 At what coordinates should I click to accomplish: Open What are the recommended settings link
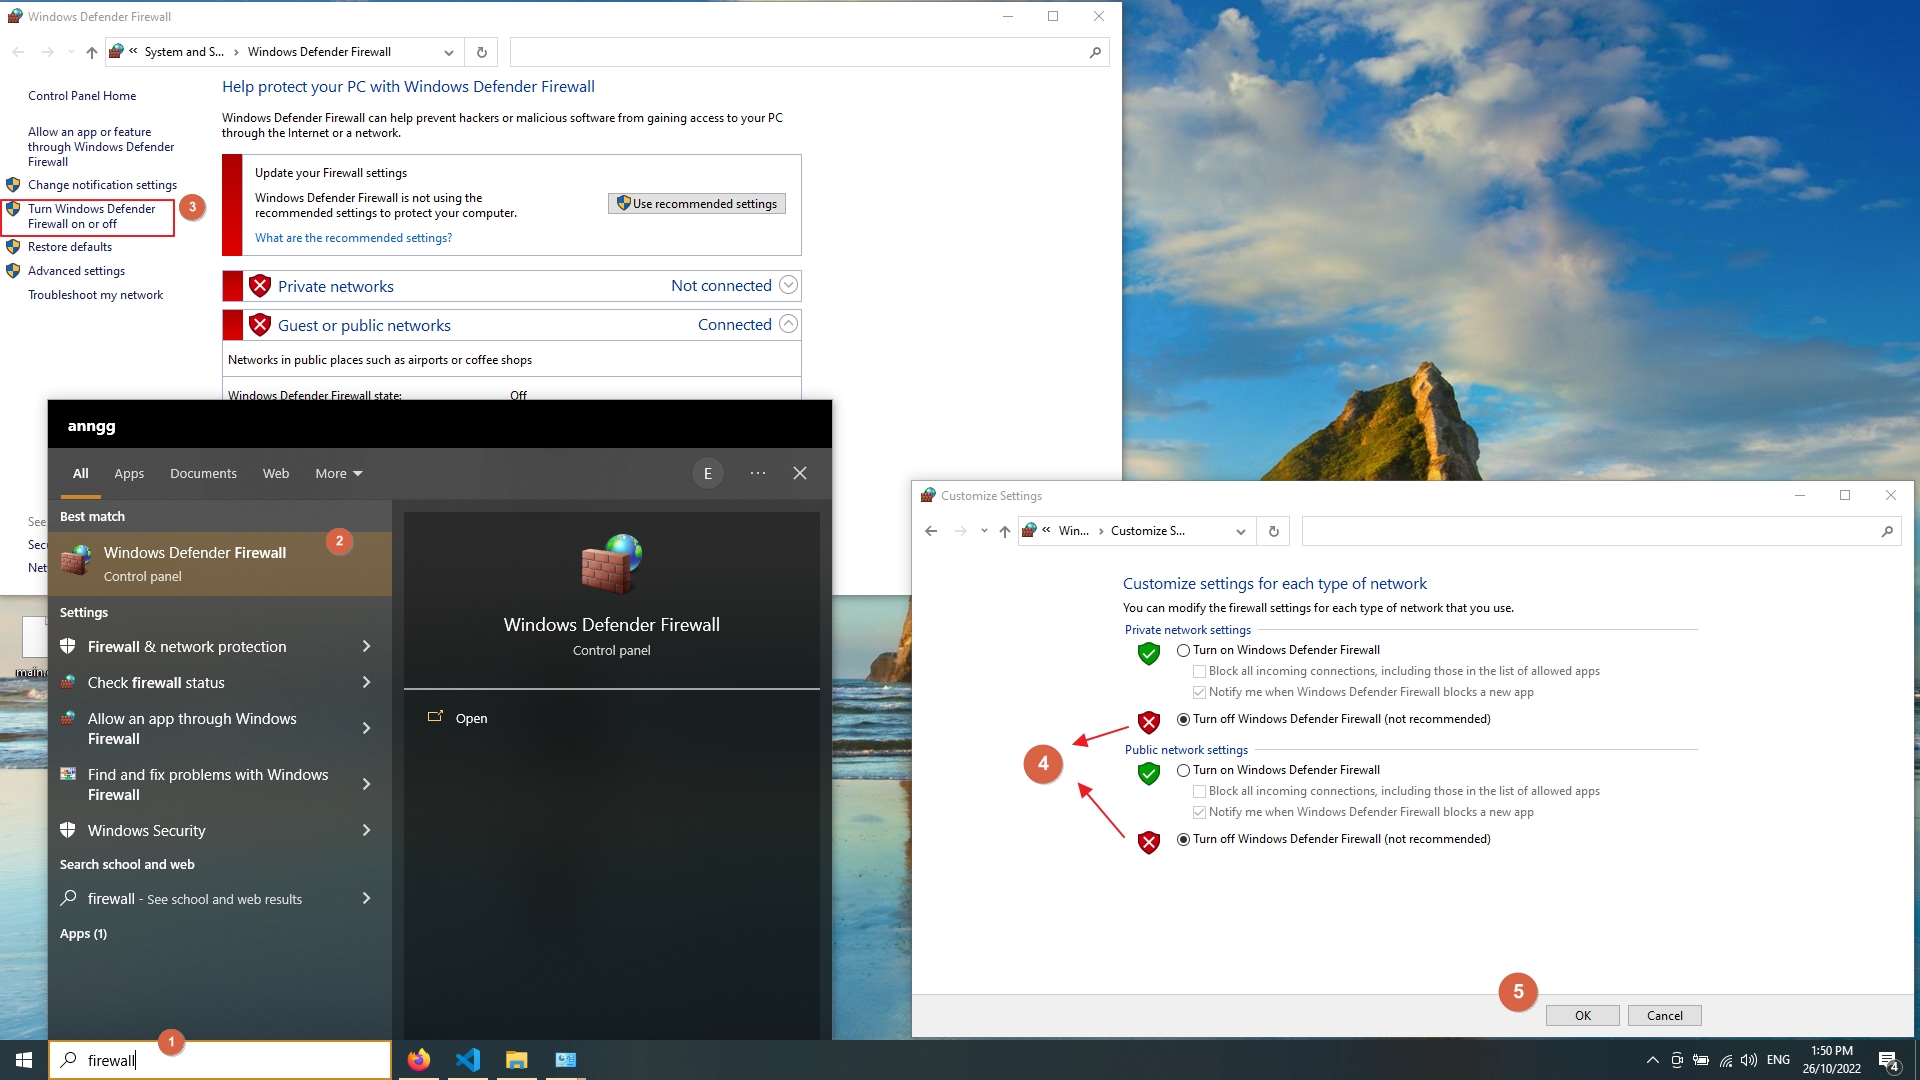pyautogui.click(x=353, y=238)
